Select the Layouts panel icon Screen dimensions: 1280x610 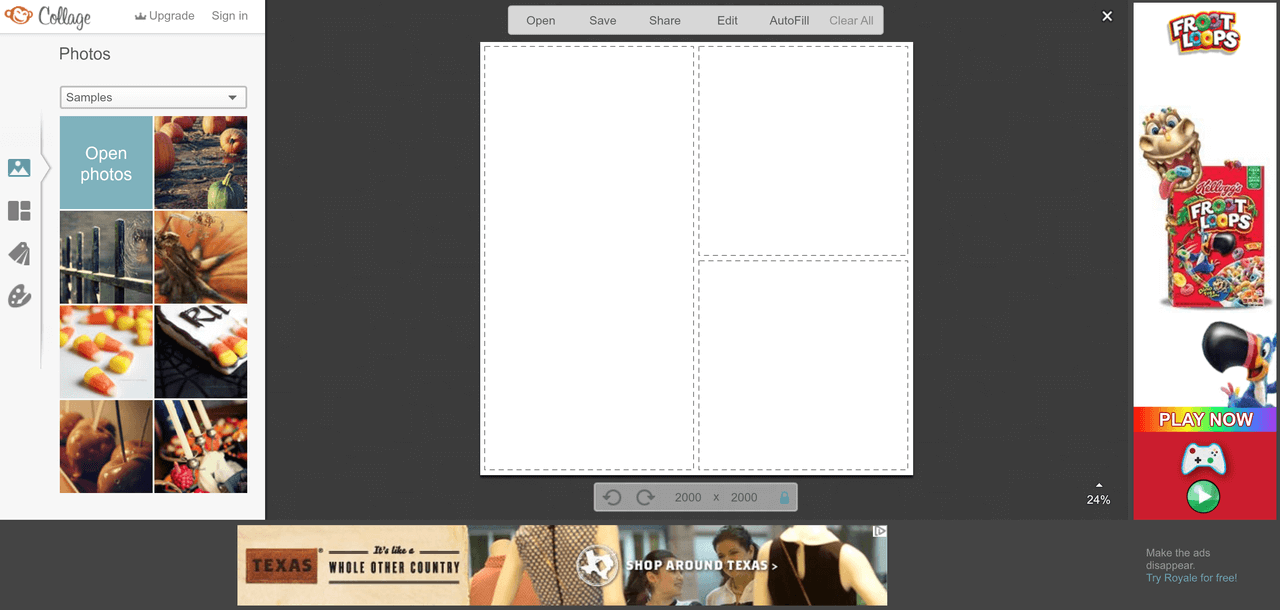pyautogui.click(x=20, y=211)
